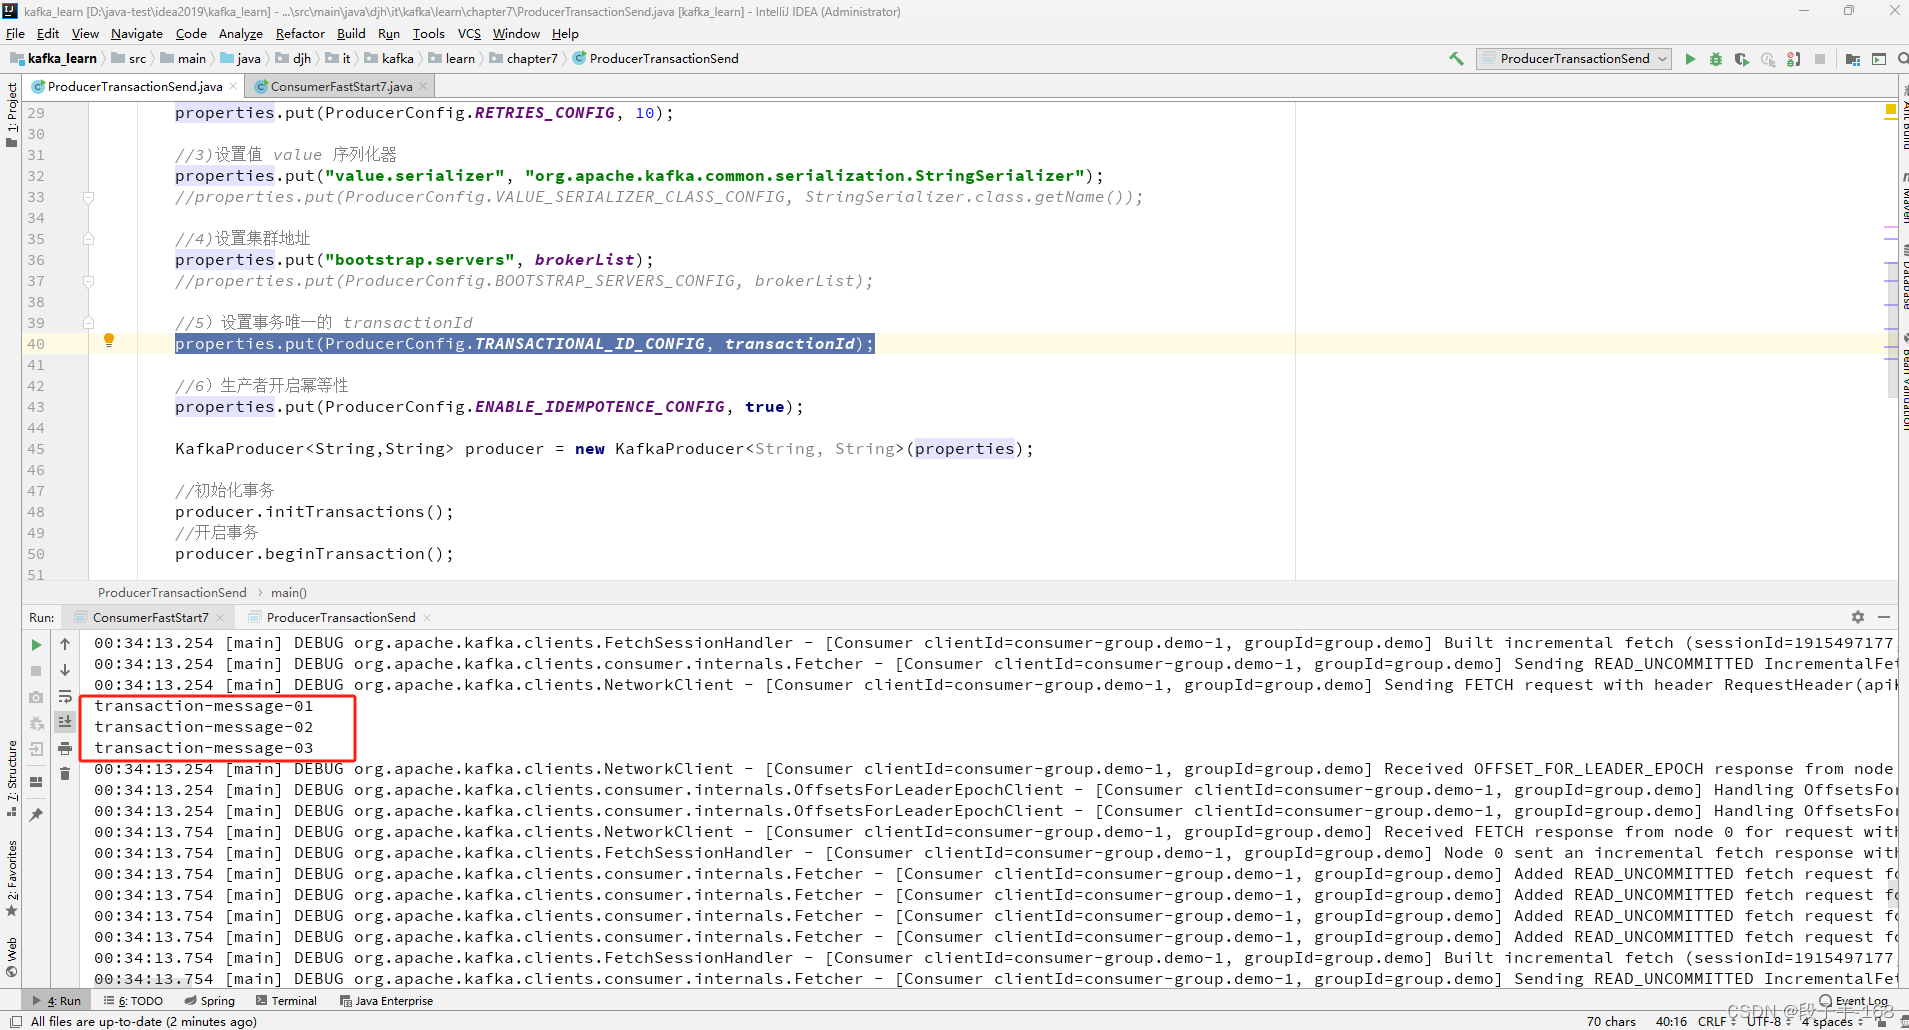Click the line:column 40:16 indicator
1909x1030 pixels.
1671,1021
